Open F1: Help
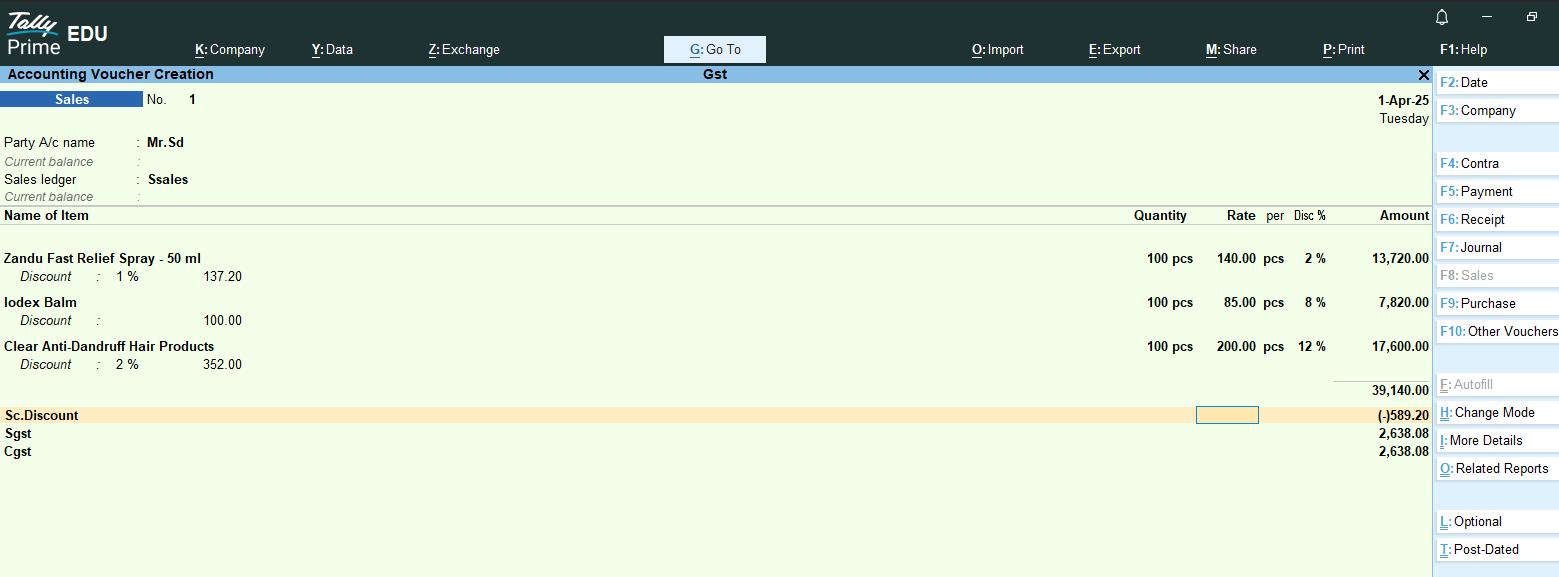Viewport: 1559px width, 577px height. [x=1463, y=49]
